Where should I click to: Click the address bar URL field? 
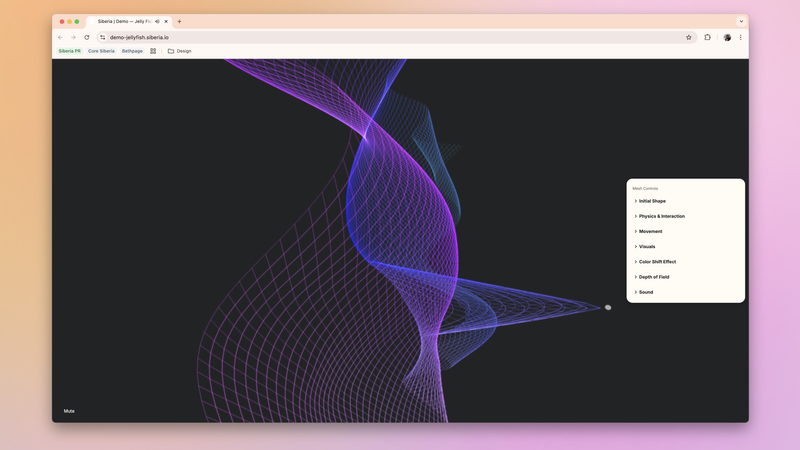point(394,37)
